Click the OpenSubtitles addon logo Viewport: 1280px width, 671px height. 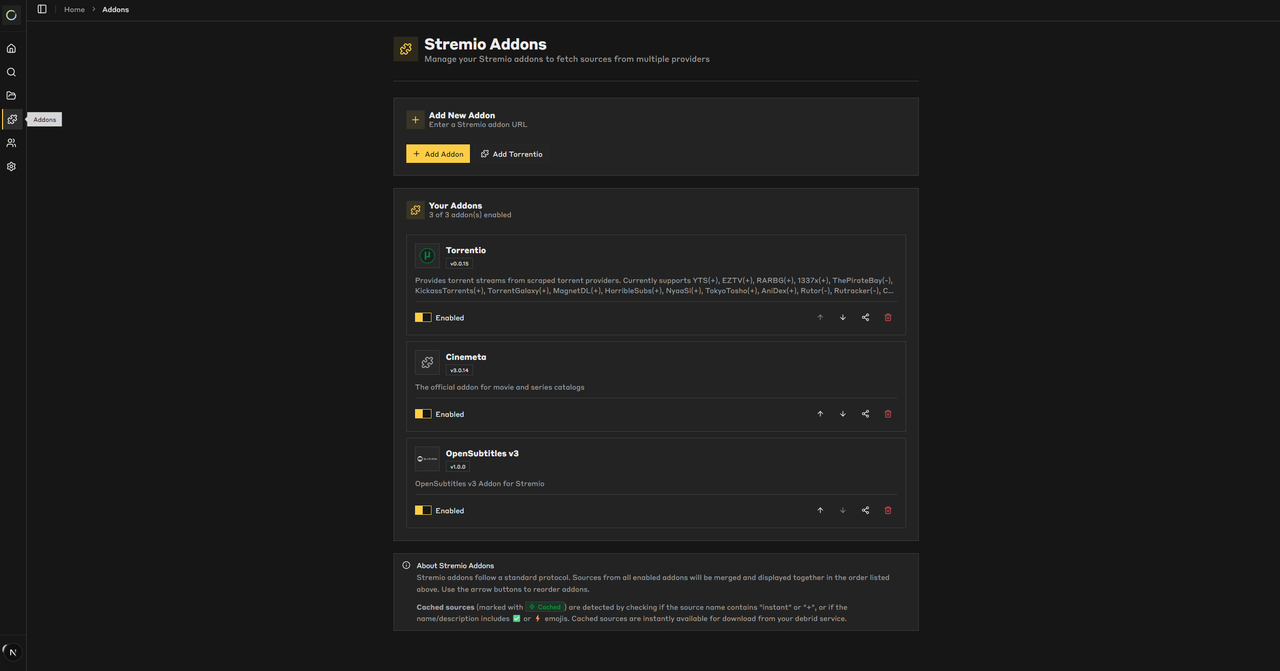point(427,459)
